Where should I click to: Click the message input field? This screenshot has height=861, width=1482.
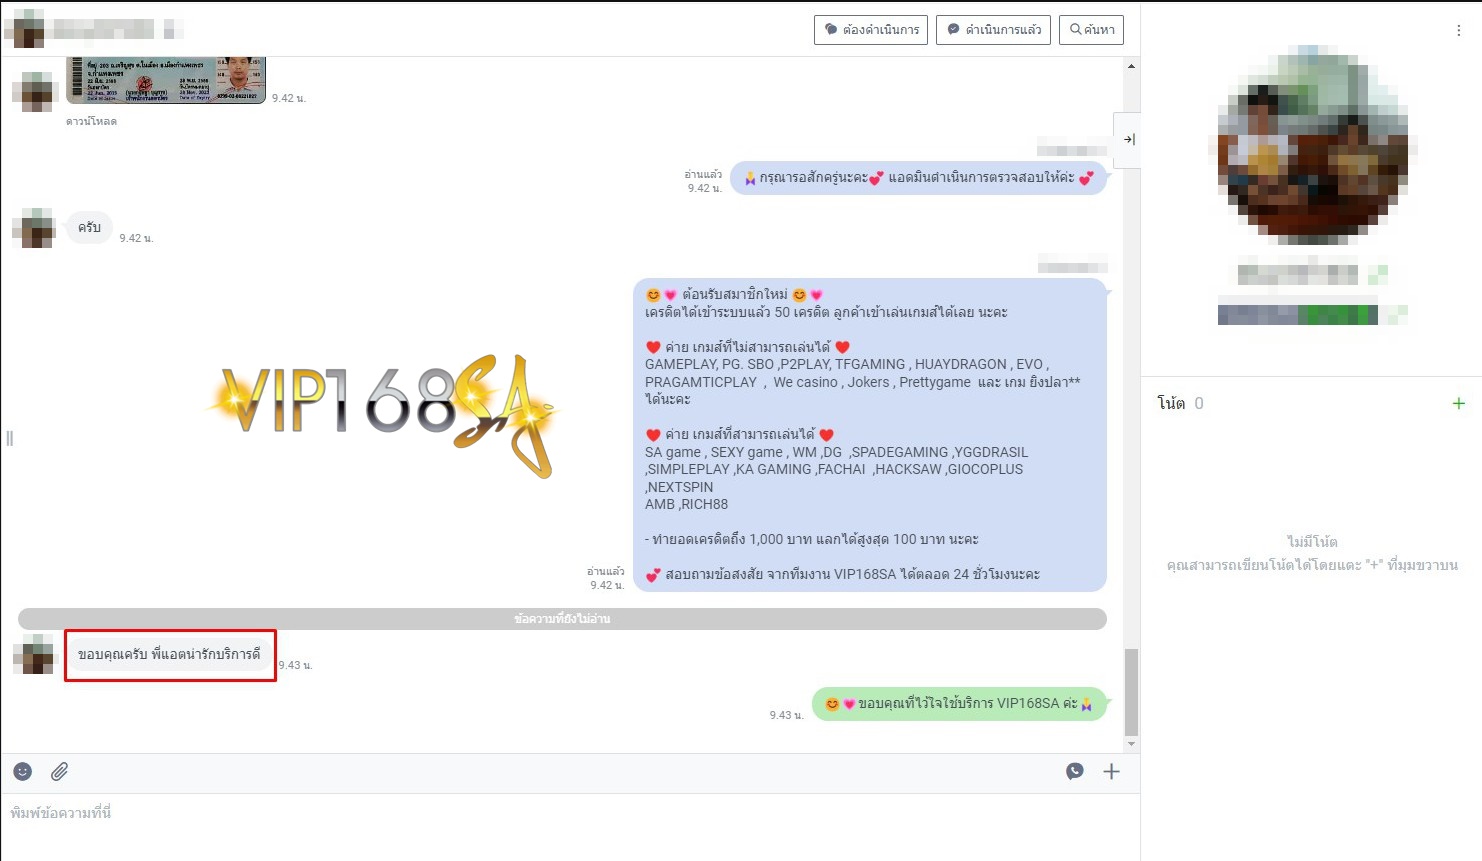570,814
